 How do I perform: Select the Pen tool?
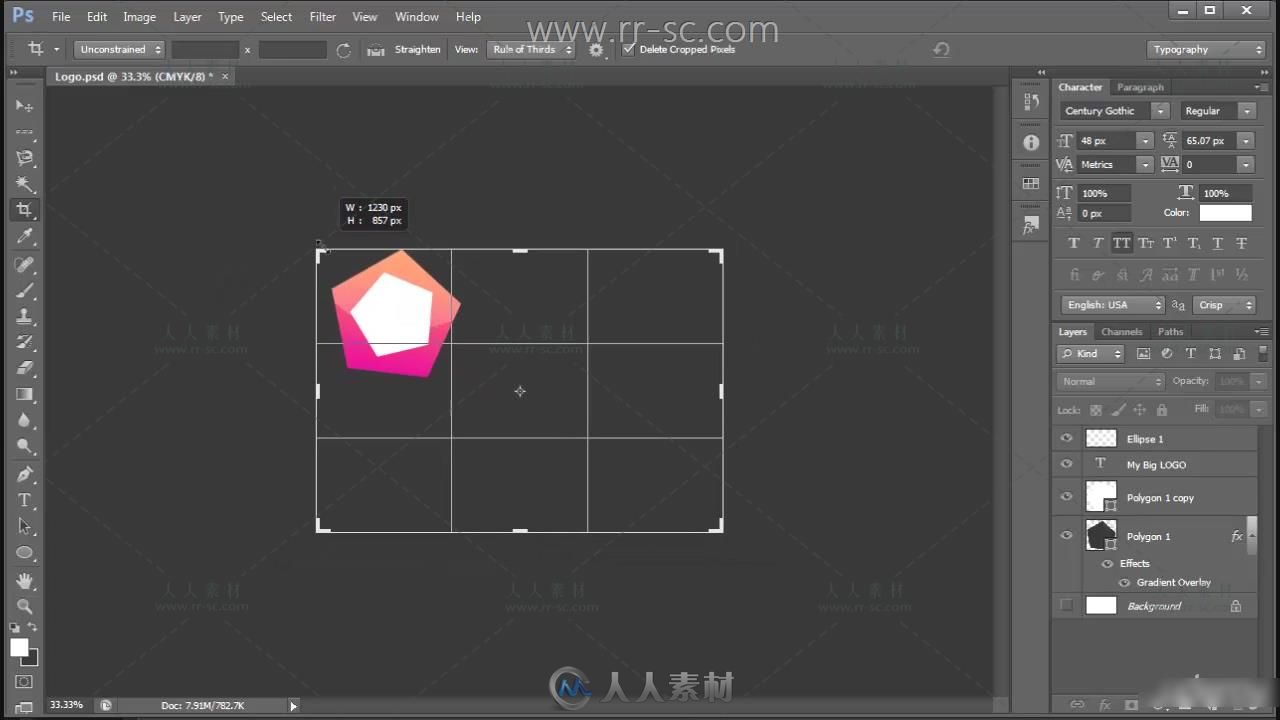[x=25, y=474]
